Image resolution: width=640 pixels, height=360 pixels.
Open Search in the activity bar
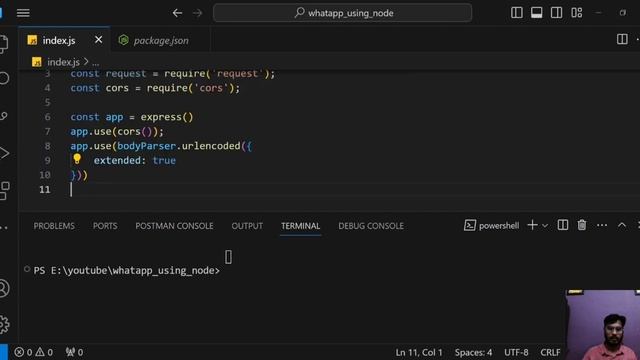(4, 78)
